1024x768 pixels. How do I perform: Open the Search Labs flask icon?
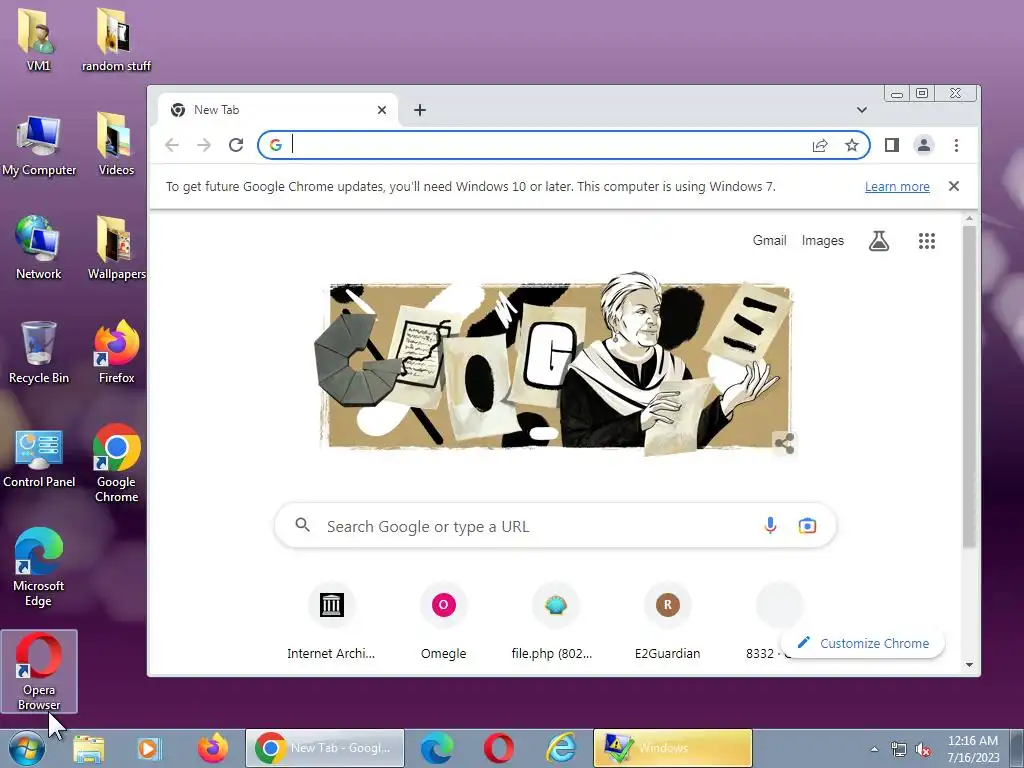(879, 241)
